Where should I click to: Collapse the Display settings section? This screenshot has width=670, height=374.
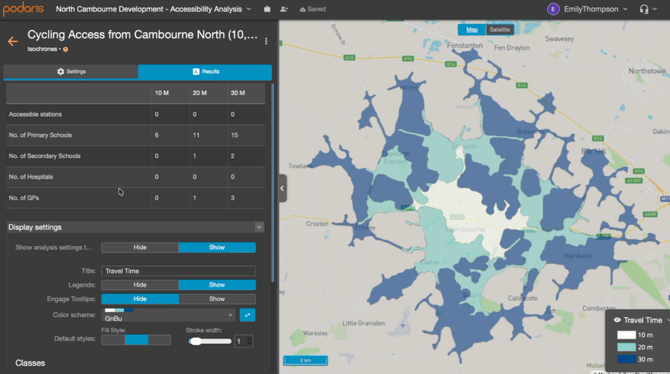pyautogui.click(x=259, y=227)
